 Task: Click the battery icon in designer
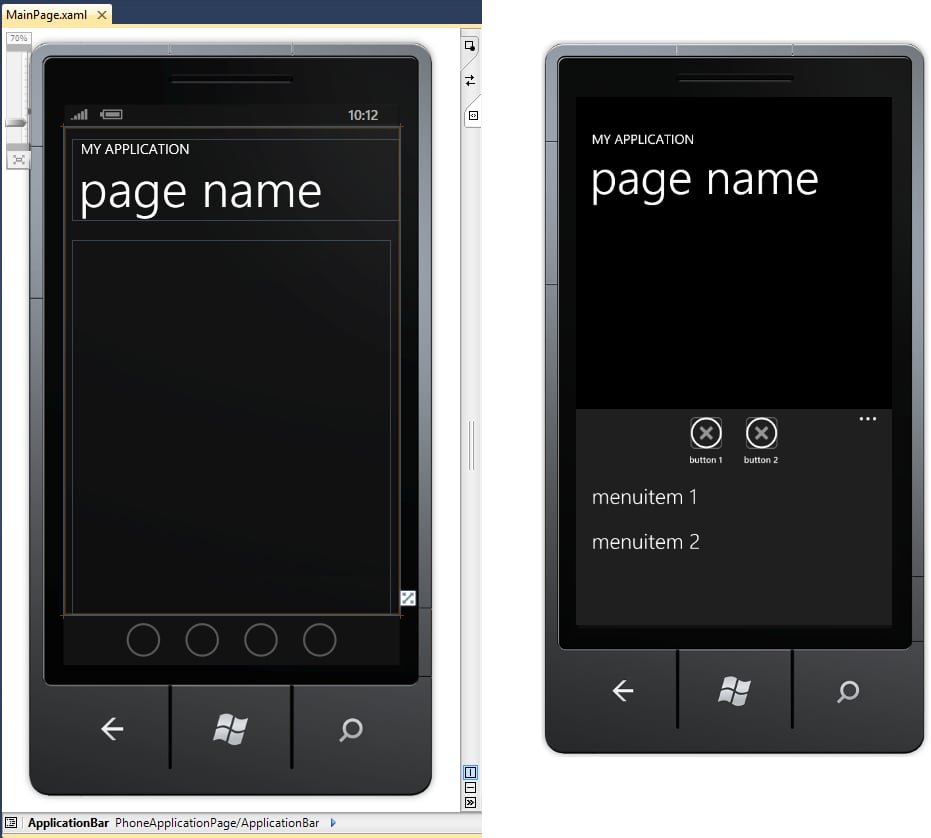click(112, 114)
